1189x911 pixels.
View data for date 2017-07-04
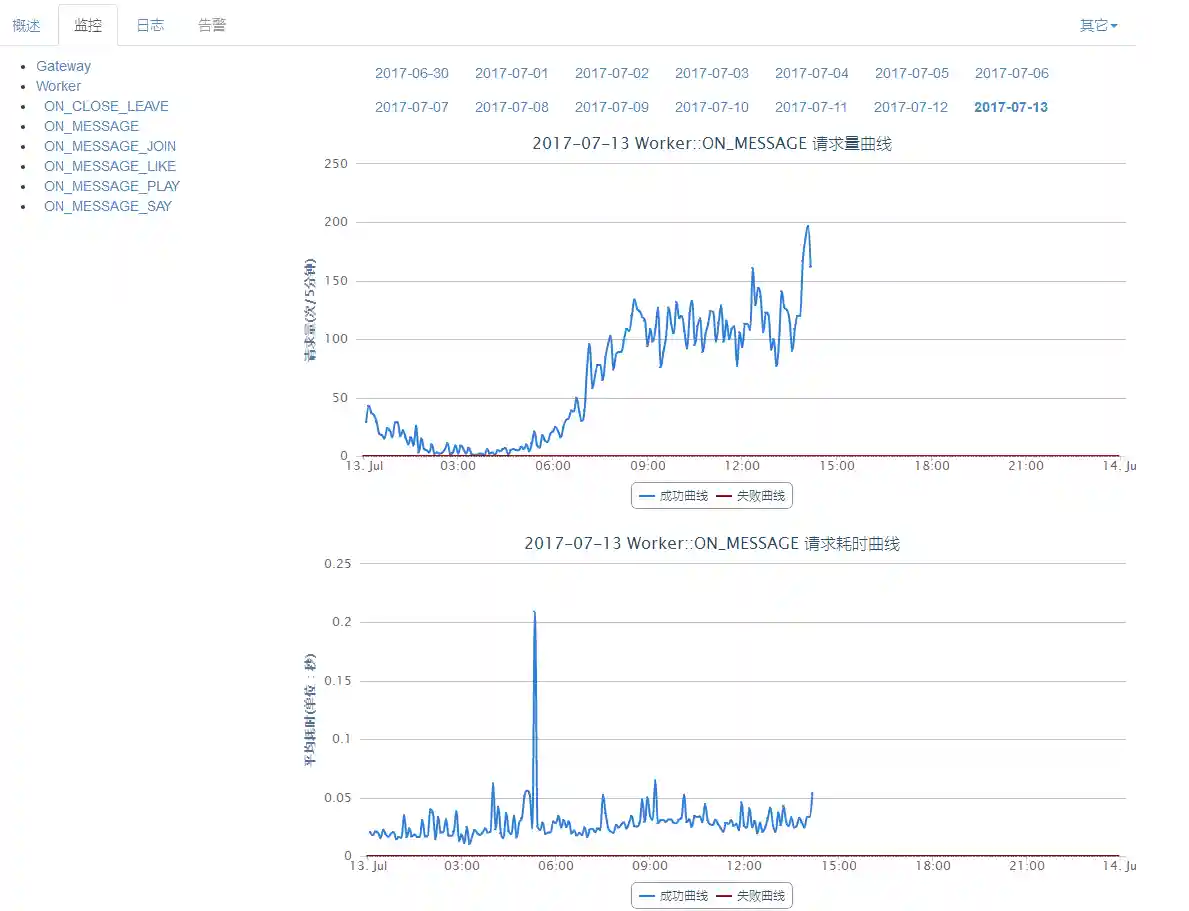pyautogui.click(x=811, y=74)
